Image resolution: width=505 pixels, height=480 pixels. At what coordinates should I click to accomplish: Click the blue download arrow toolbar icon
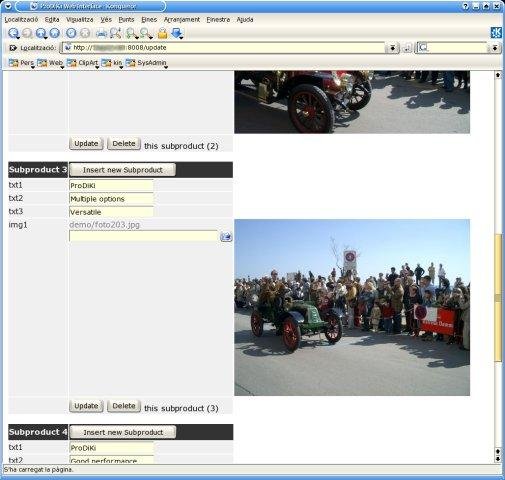click(177, 33)
